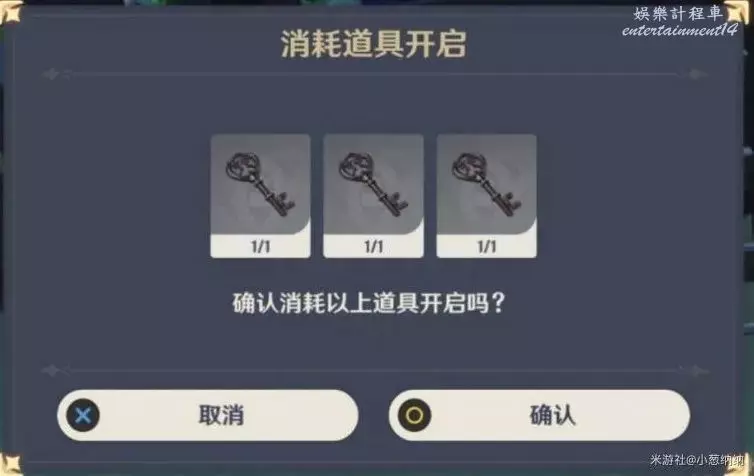Click the 确认消耗以上道具开启吗 prompt text

pos(368,303)
